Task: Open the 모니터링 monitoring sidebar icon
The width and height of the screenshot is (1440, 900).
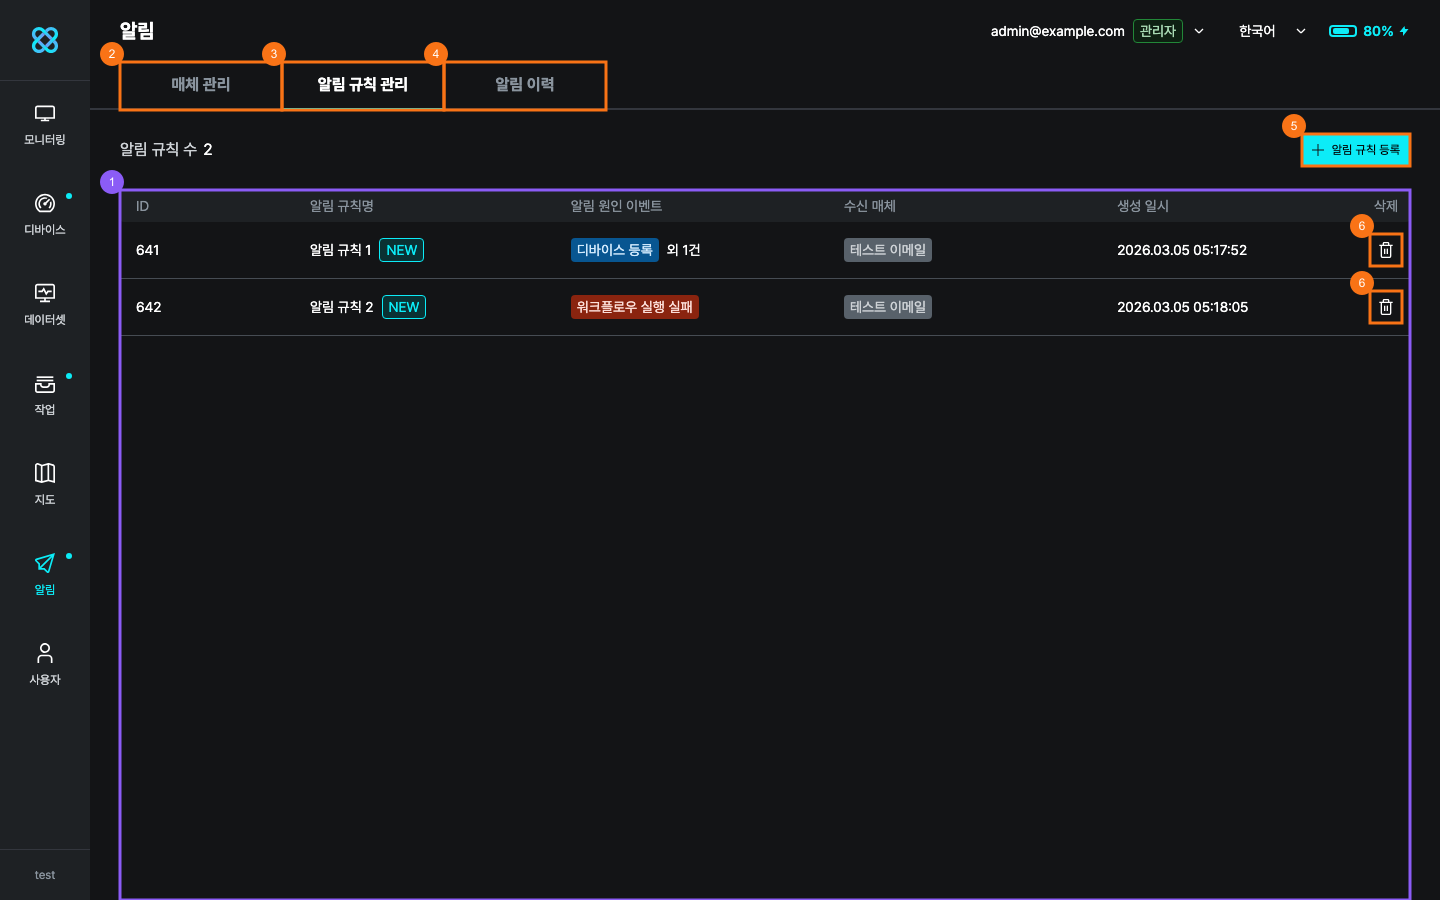Action: (45, 125)
